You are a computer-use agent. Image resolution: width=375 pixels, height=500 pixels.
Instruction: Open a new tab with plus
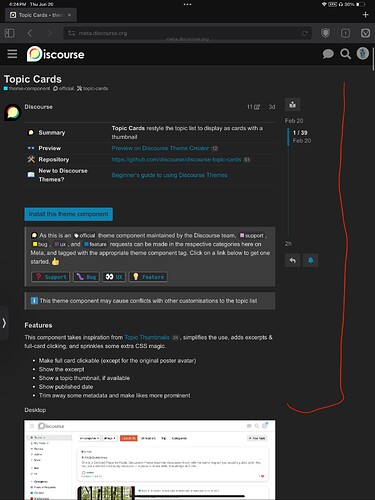(x=365, y=15)
